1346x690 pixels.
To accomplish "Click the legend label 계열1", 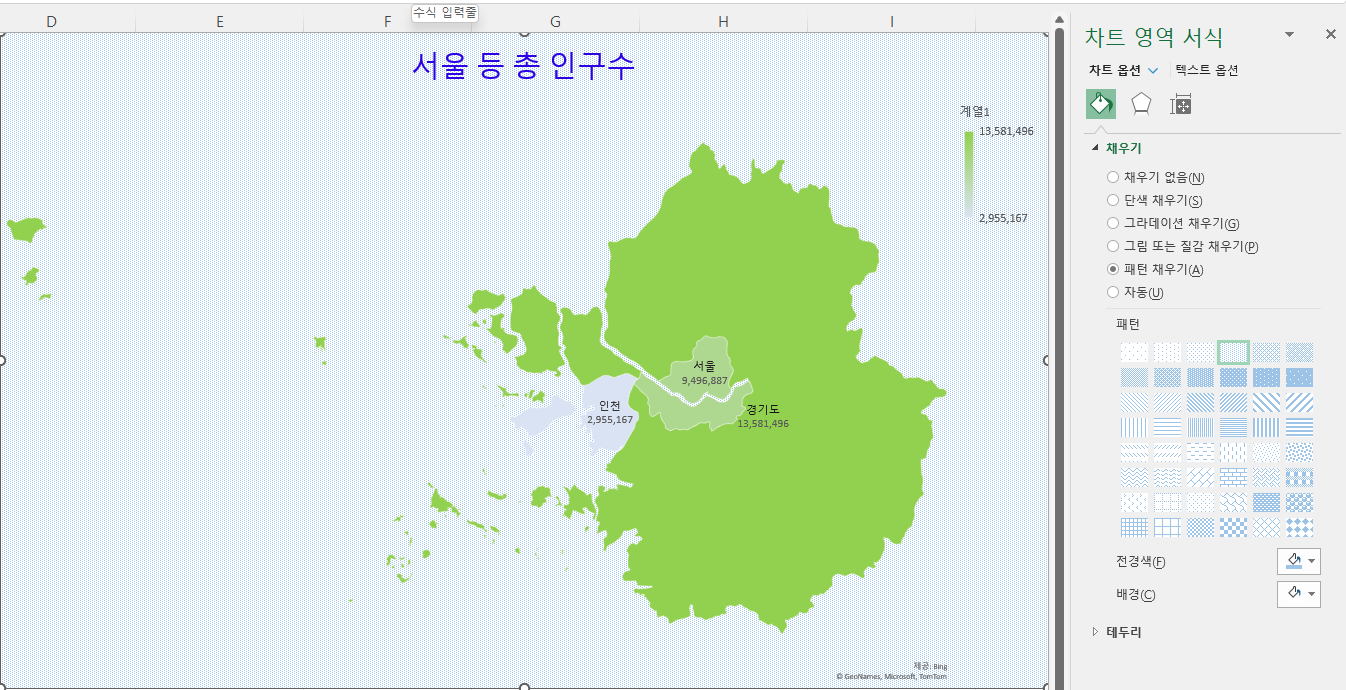I will pos(974,111).
